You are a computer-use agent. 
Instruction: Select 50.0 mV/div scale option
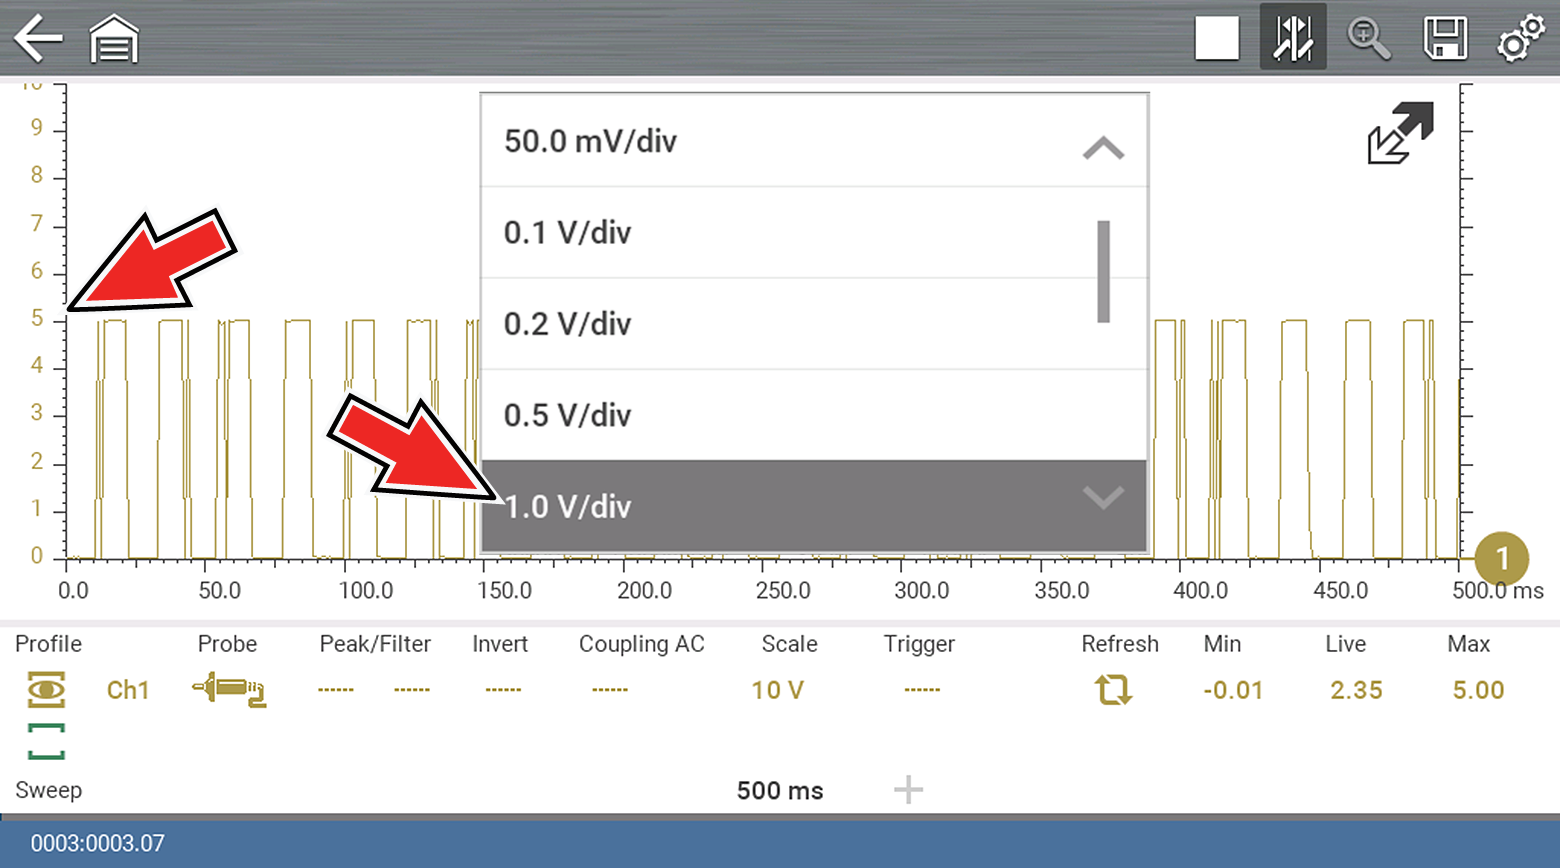[590, 141]
